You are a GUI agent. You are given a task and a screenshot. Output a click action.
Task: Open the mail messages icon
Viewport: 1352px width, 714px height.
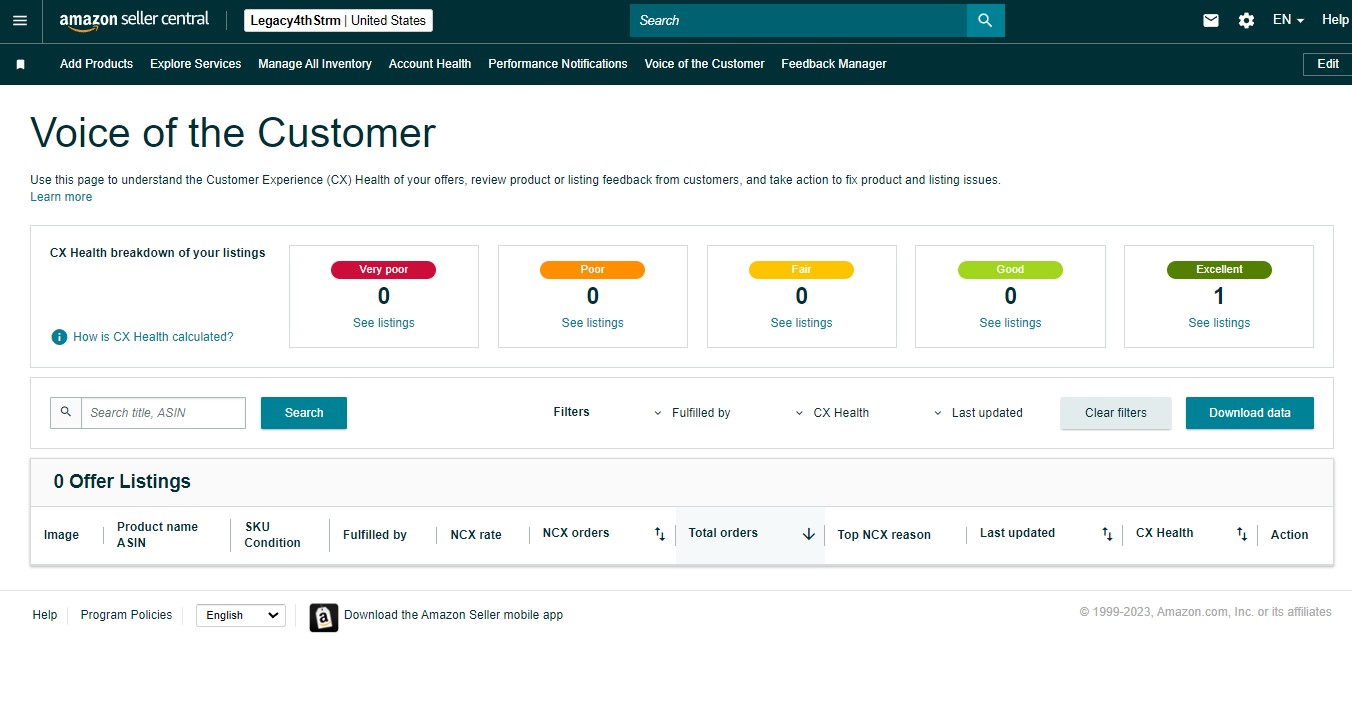point(1211,20)
